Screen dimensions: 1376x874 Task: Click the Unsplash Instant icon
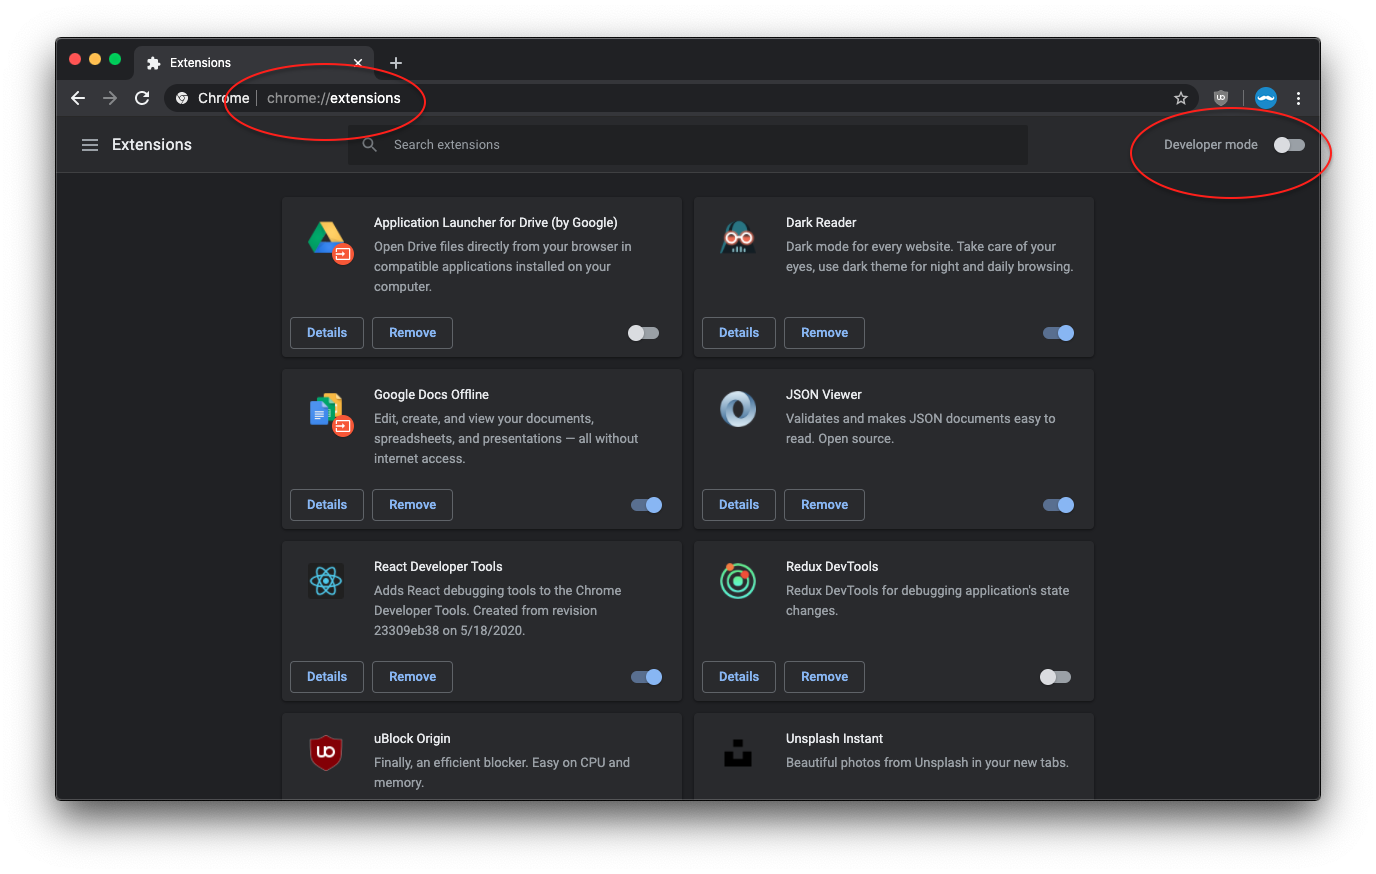(x=738, y=753)
